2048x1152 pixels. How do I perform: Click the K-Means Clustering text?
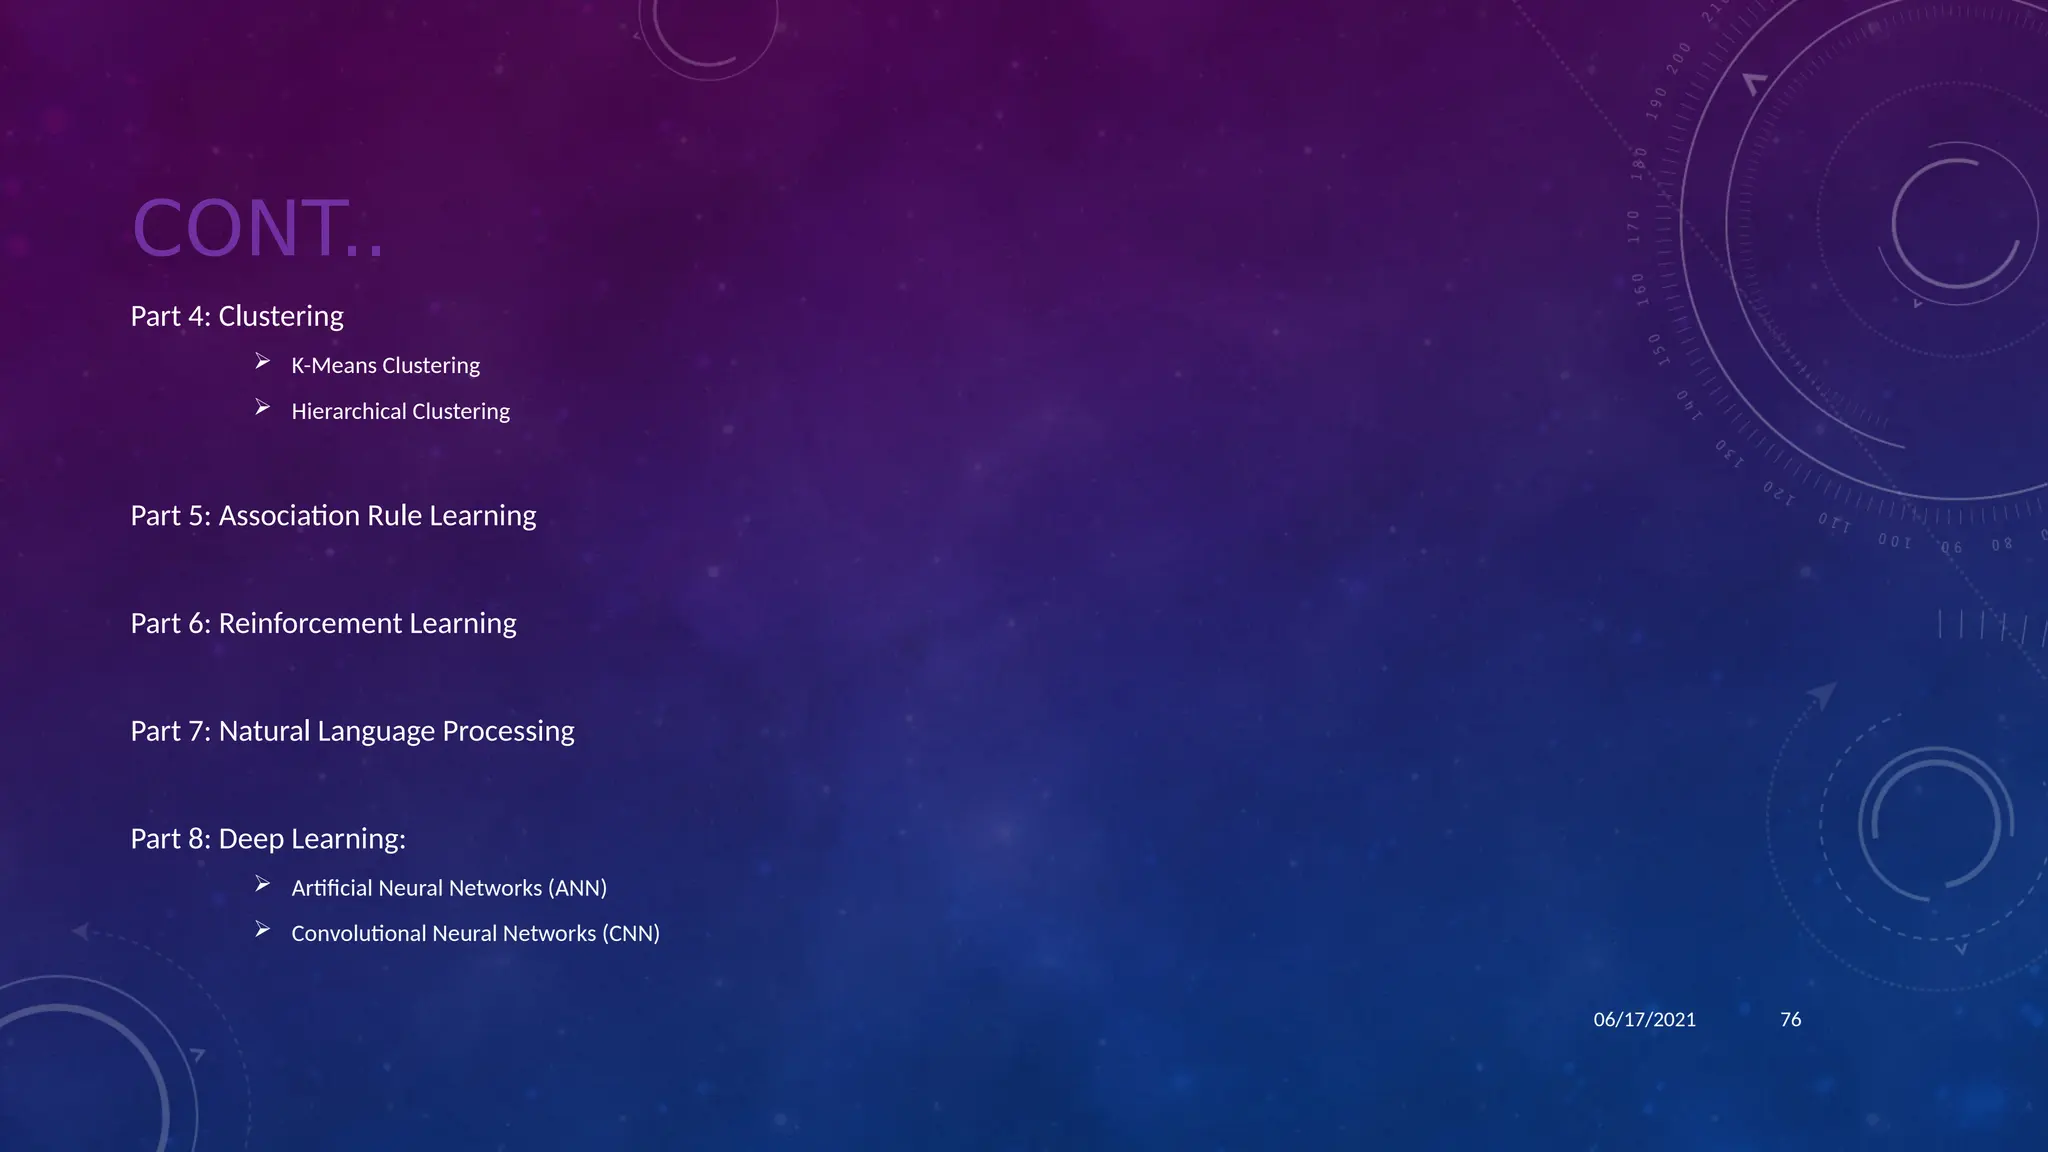point(385,366)
